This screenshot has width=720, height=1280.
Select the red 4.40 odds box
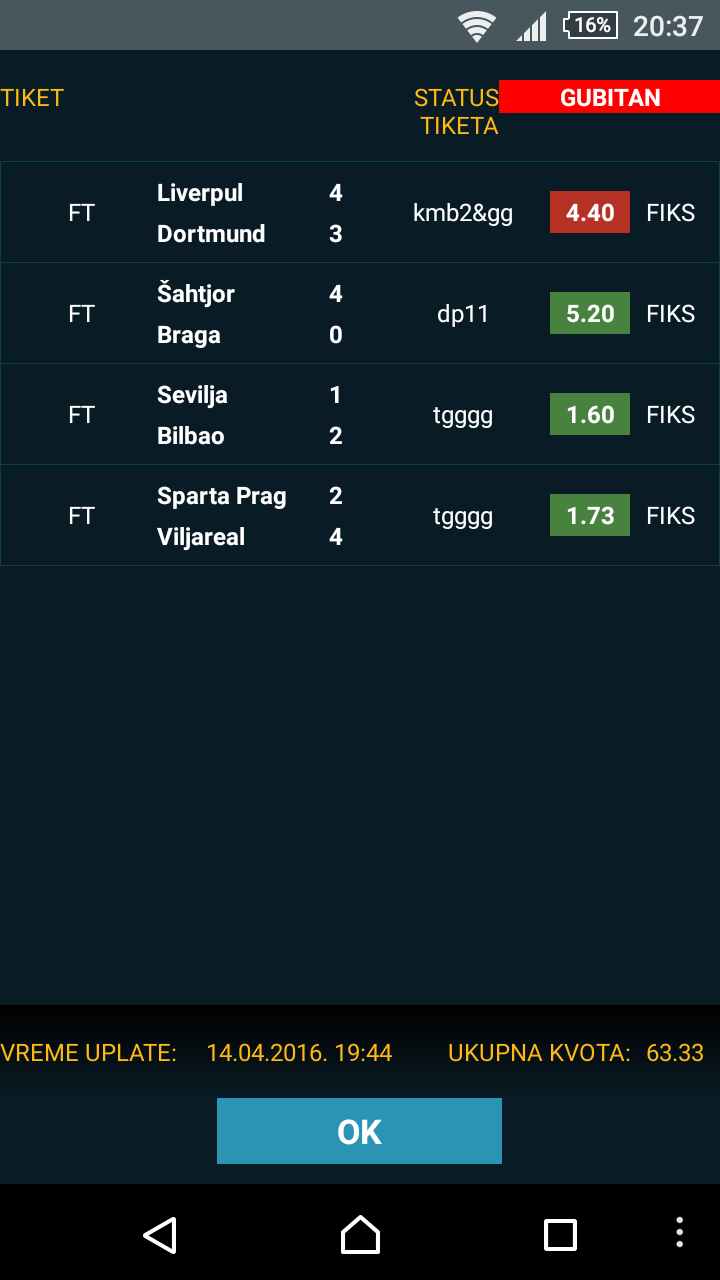pos(590,212)
